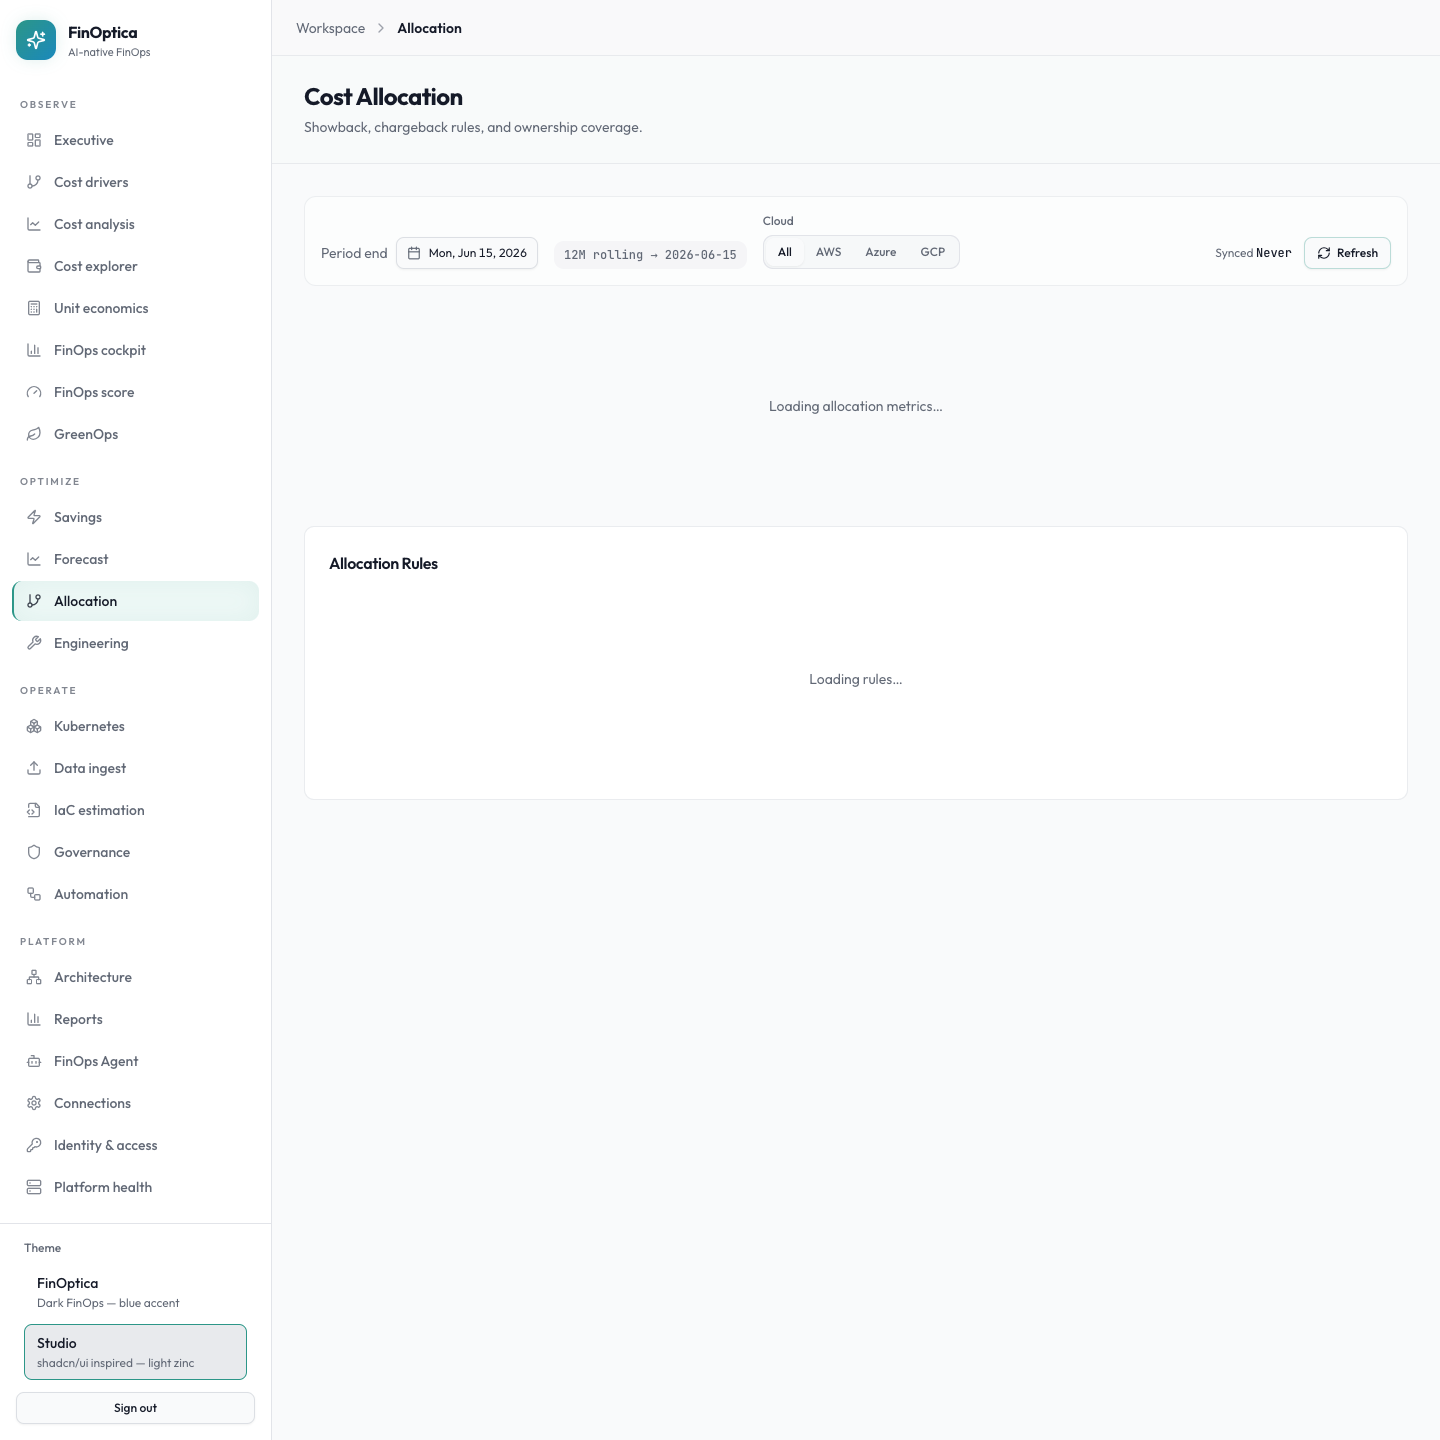Open the Governance page
This screenshot has width=1440, height=1440.
pos(135,852)
